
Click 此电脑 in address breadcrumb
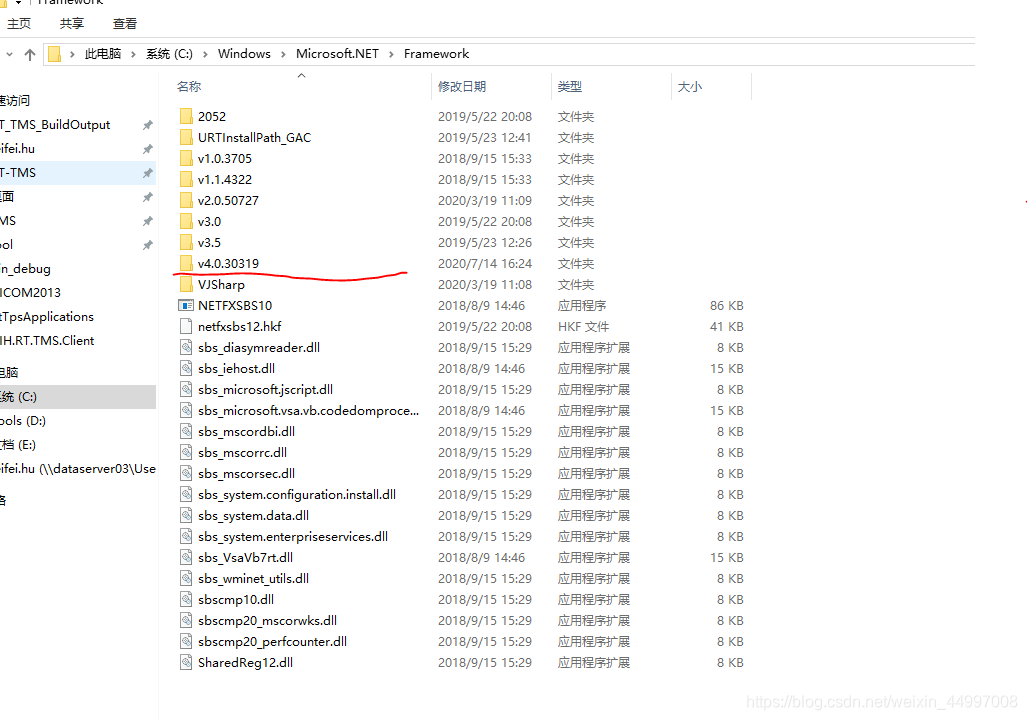coord(102,54)
